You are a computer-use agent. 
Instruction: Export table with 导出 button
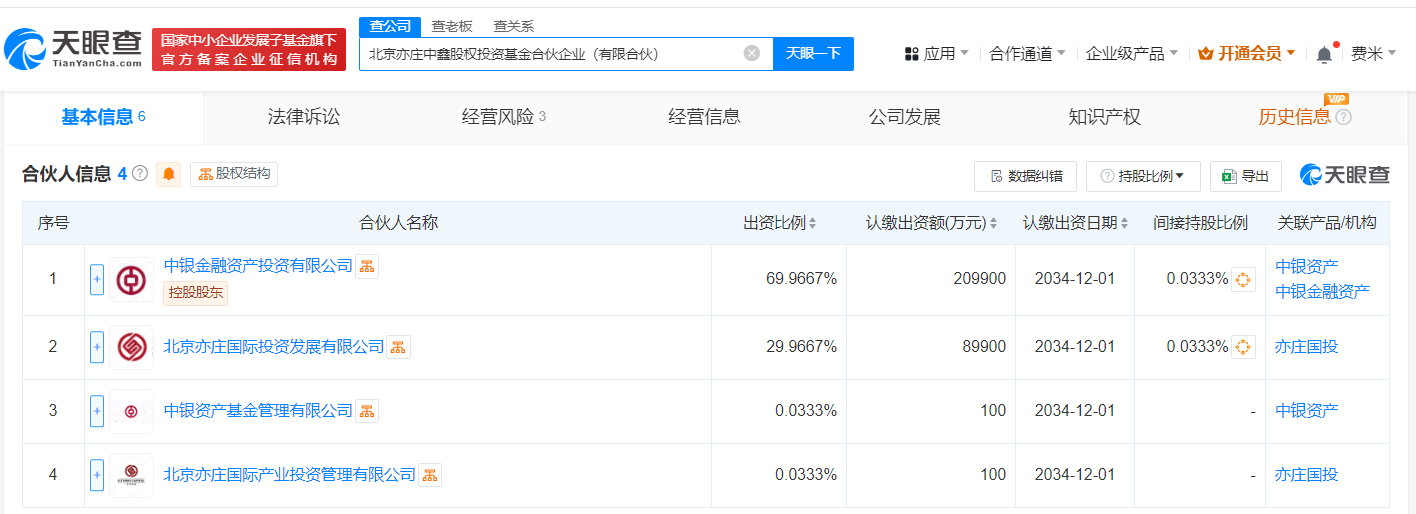click(1245, 176)
